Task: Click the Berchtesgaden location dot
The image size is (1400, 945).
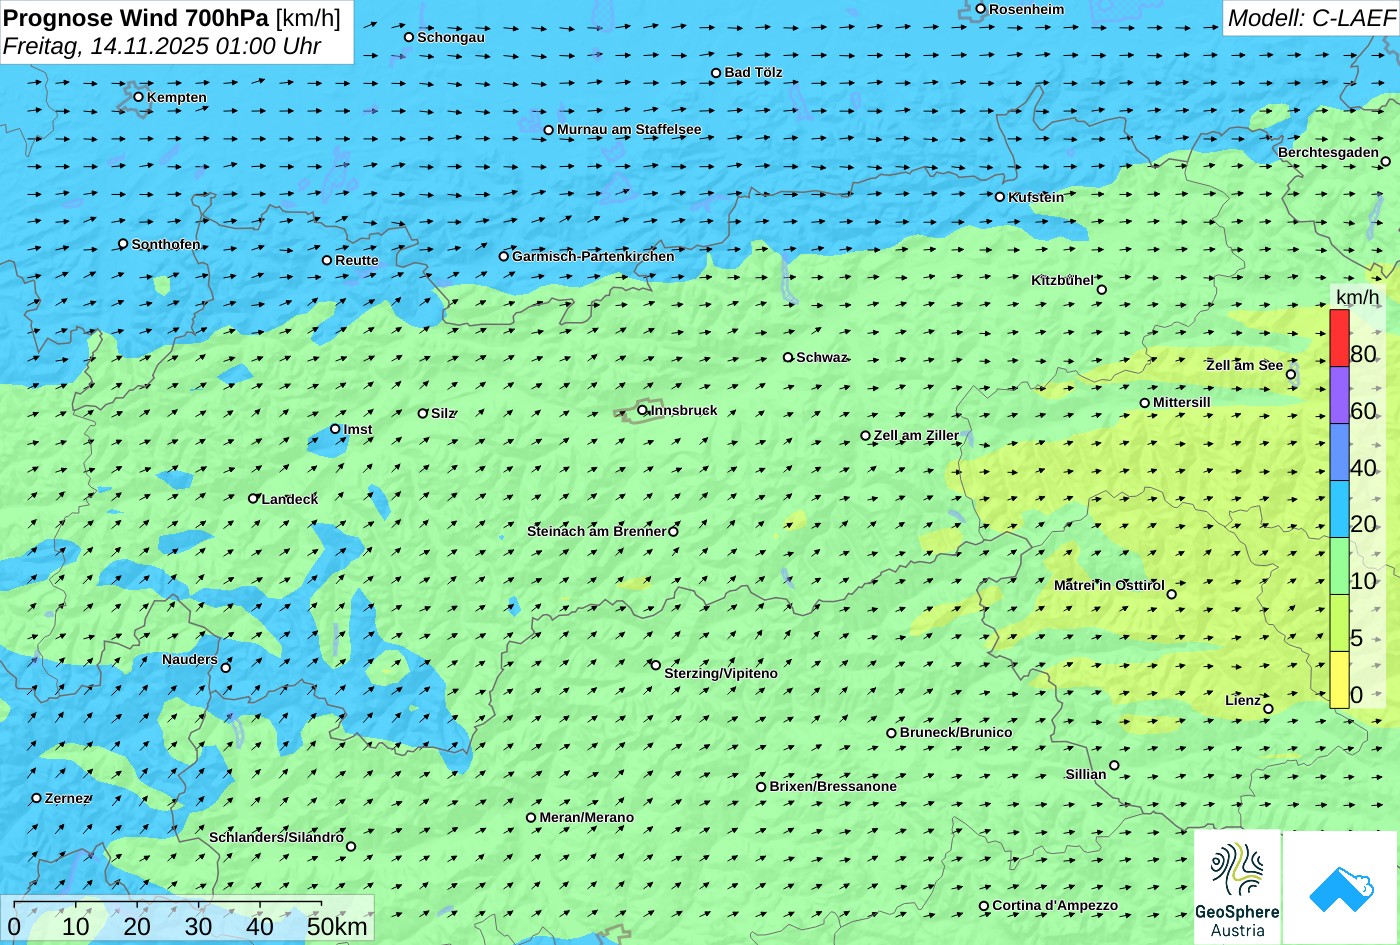Action: (1386, 161)
